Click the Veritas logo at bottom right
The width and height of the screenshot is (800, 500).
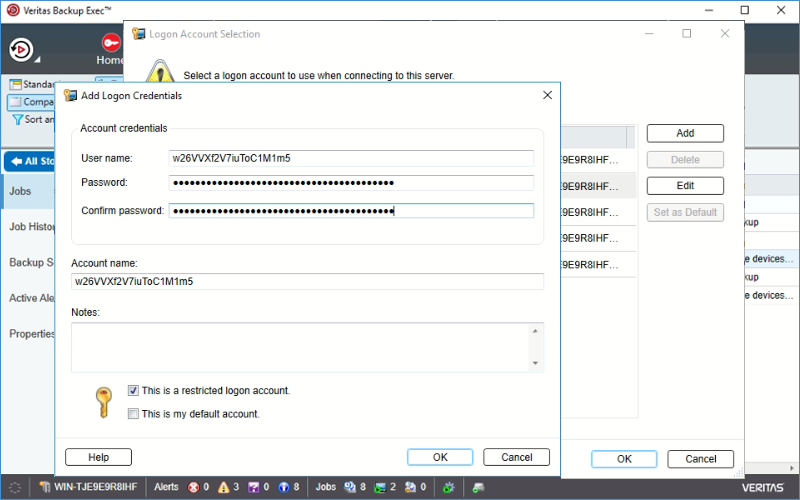[762, 488]
